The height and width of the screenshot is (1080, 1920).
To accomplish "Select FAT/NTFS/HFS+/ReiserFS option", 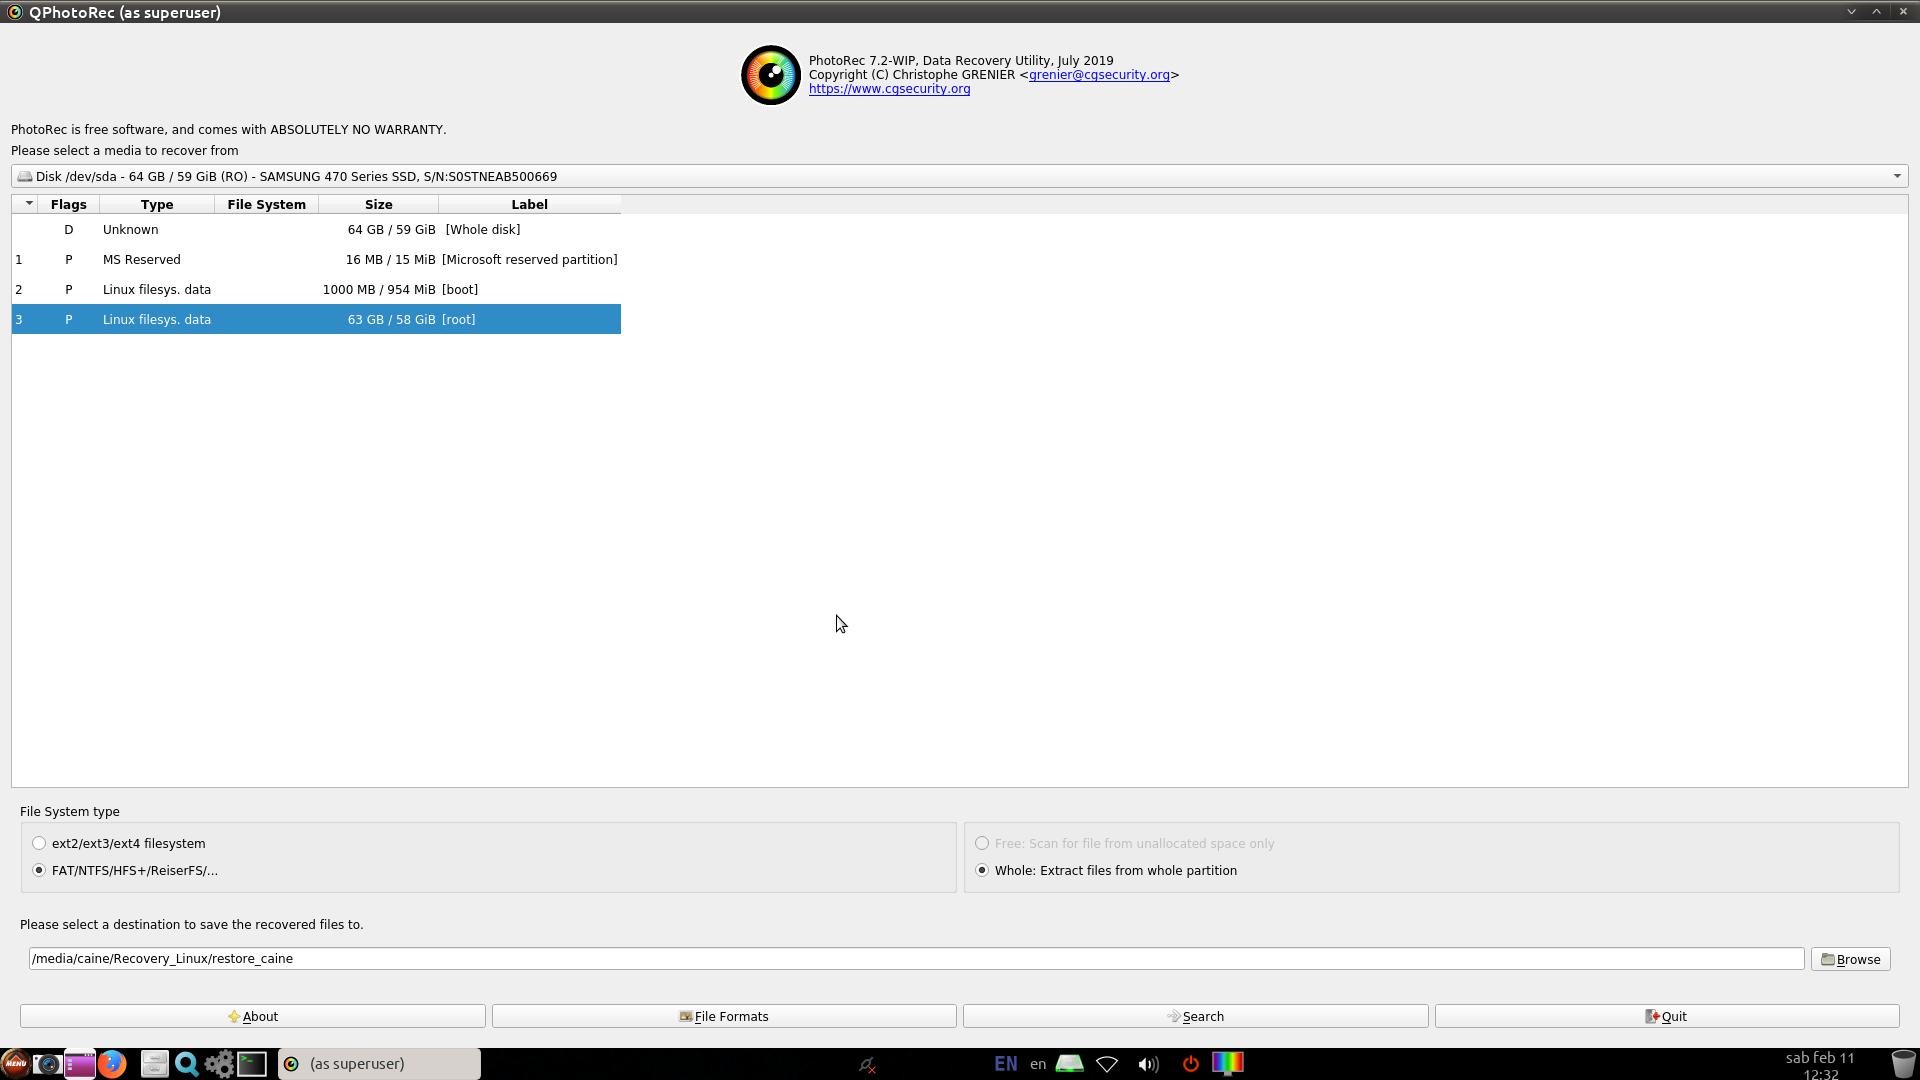I will pos(40,870).
